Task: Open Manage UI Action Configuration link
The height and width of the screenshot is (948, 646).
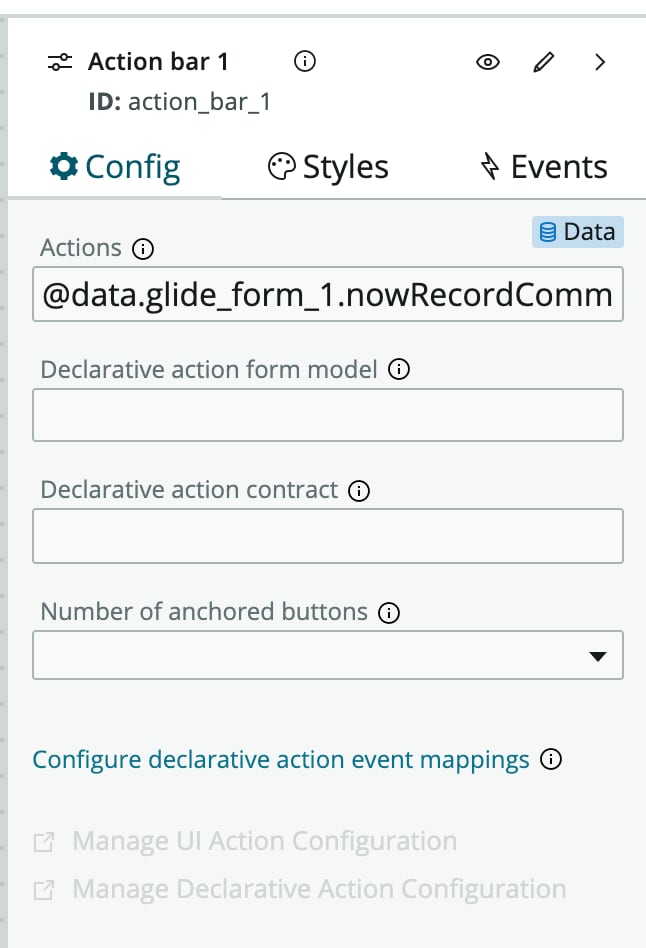Action: (246, 842)
